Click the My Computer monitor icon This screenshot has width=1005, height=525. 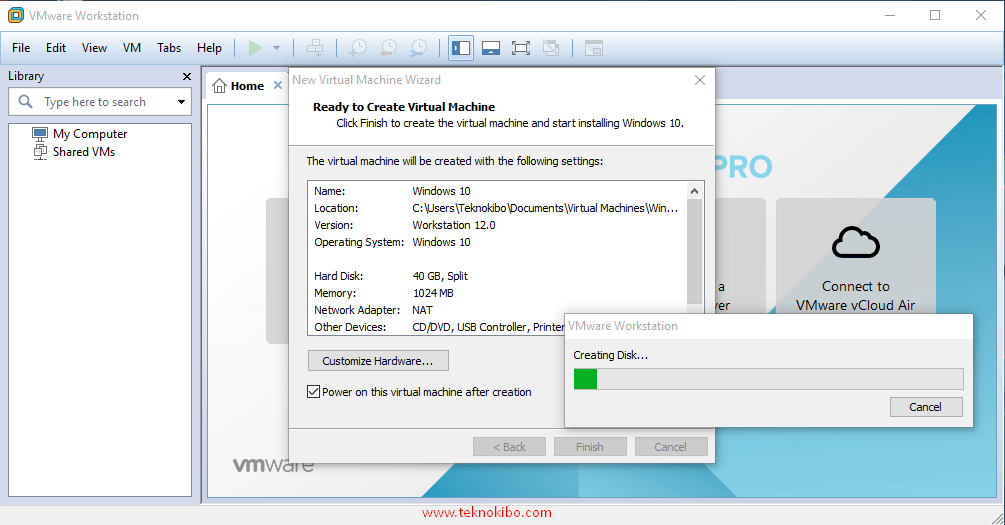[40, 134]
